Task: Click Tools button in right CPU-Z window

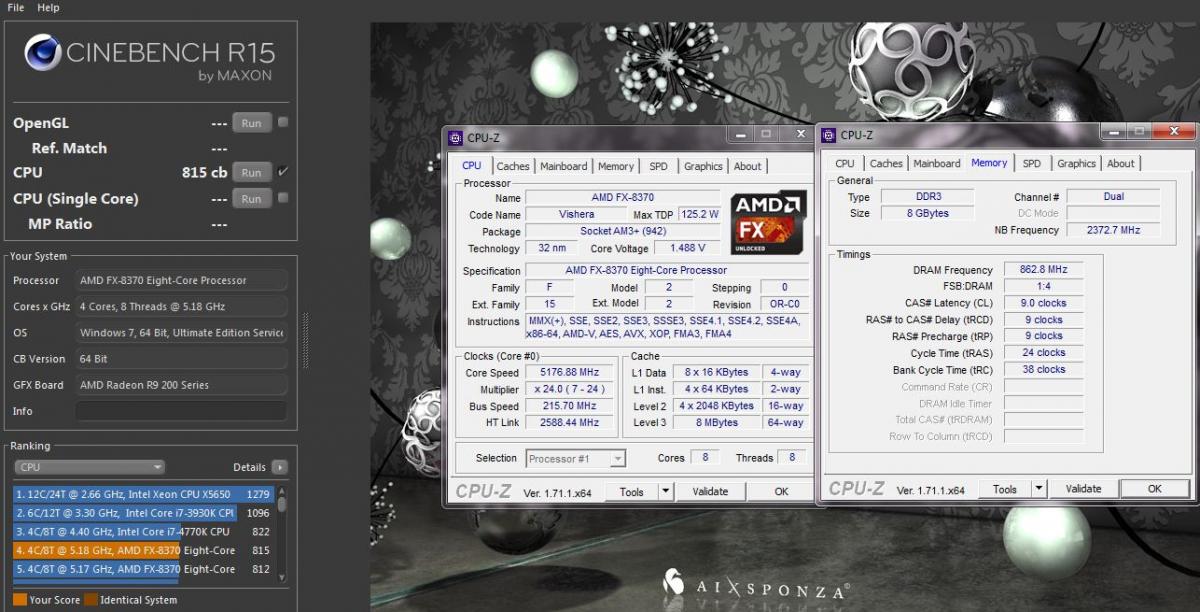Action: tap(1004, 489)
